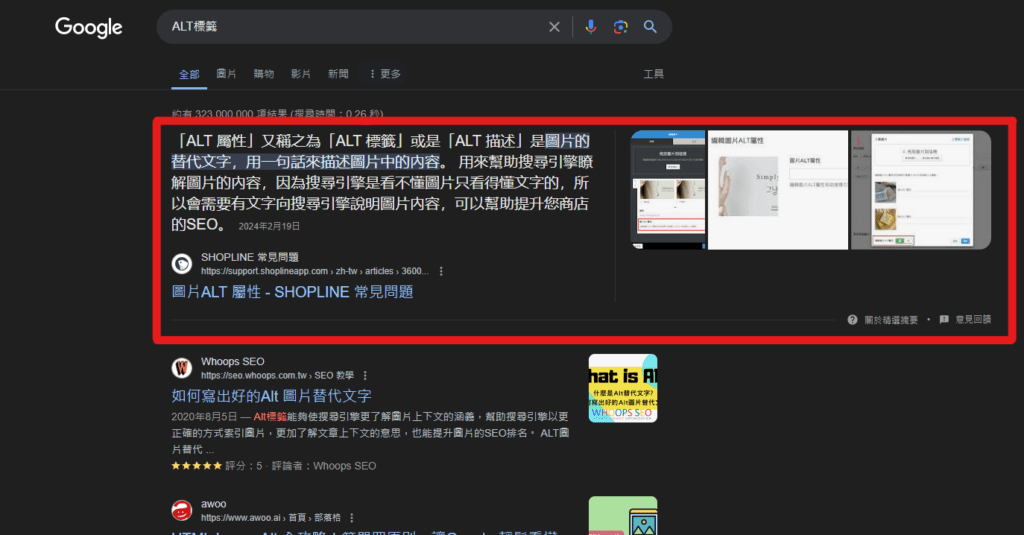Open link 如何寫出好的Alt 圖片替代文字
This screenshot has width=1024, height=535.
[271, 396]
